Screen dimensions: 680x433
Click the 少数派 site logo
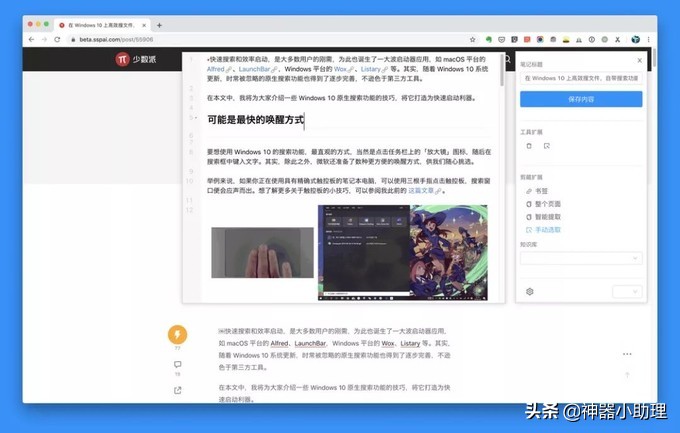tap(136, 59)
